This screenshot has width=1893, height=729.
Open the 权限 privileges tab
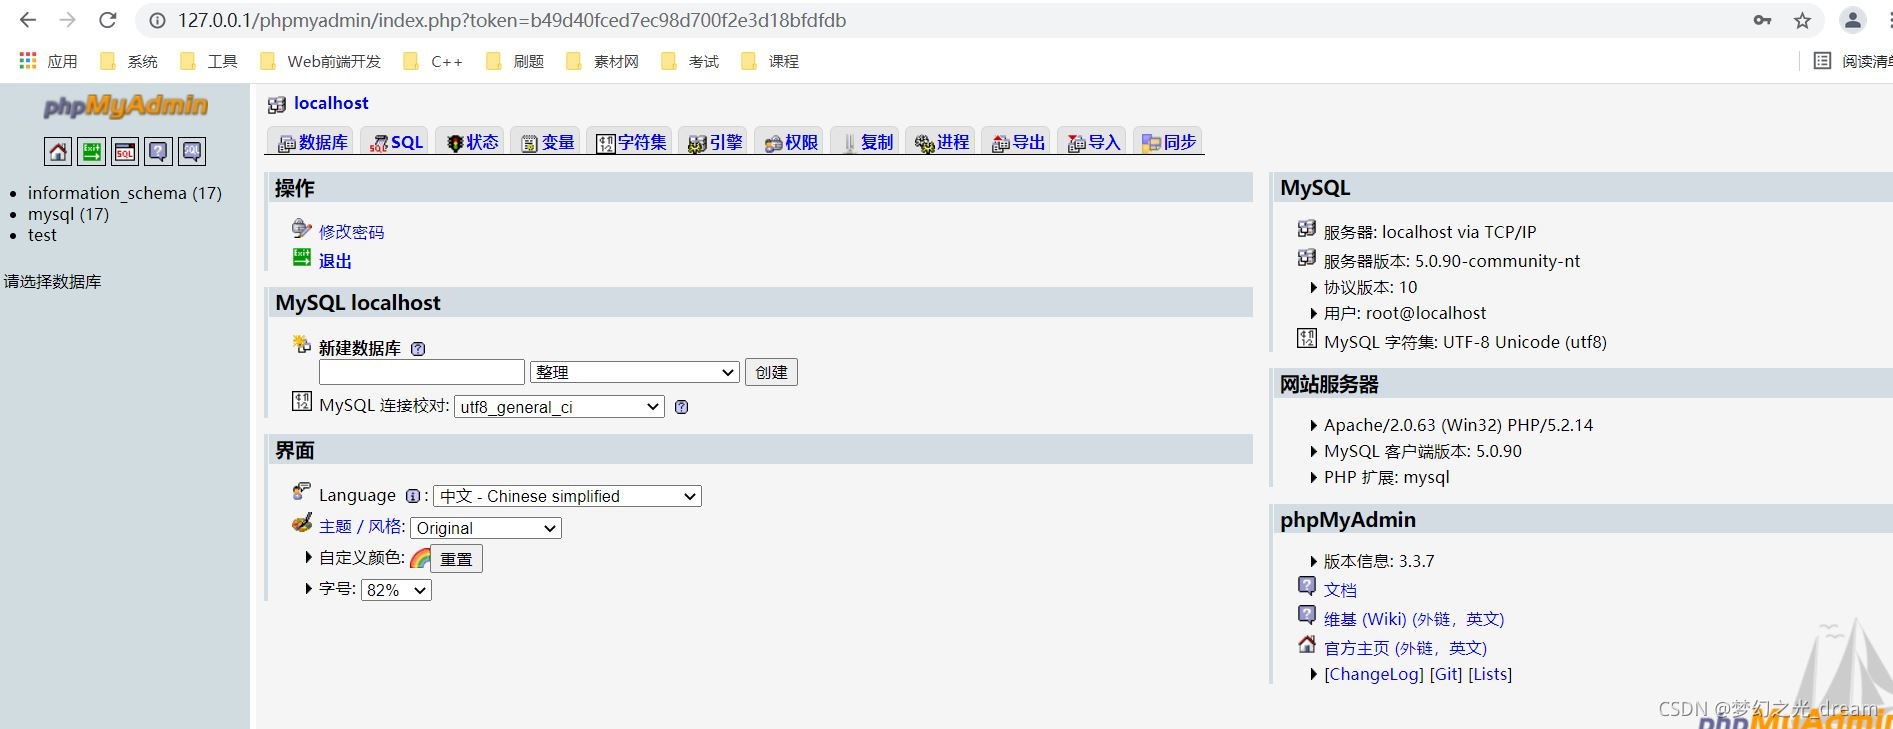(790, 142)
